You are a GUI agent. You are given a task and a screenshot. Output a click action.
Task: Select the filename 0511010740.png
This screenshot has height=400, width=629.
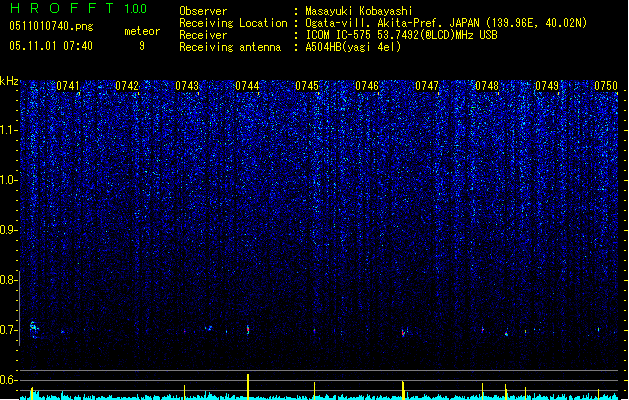coord(51,27)
